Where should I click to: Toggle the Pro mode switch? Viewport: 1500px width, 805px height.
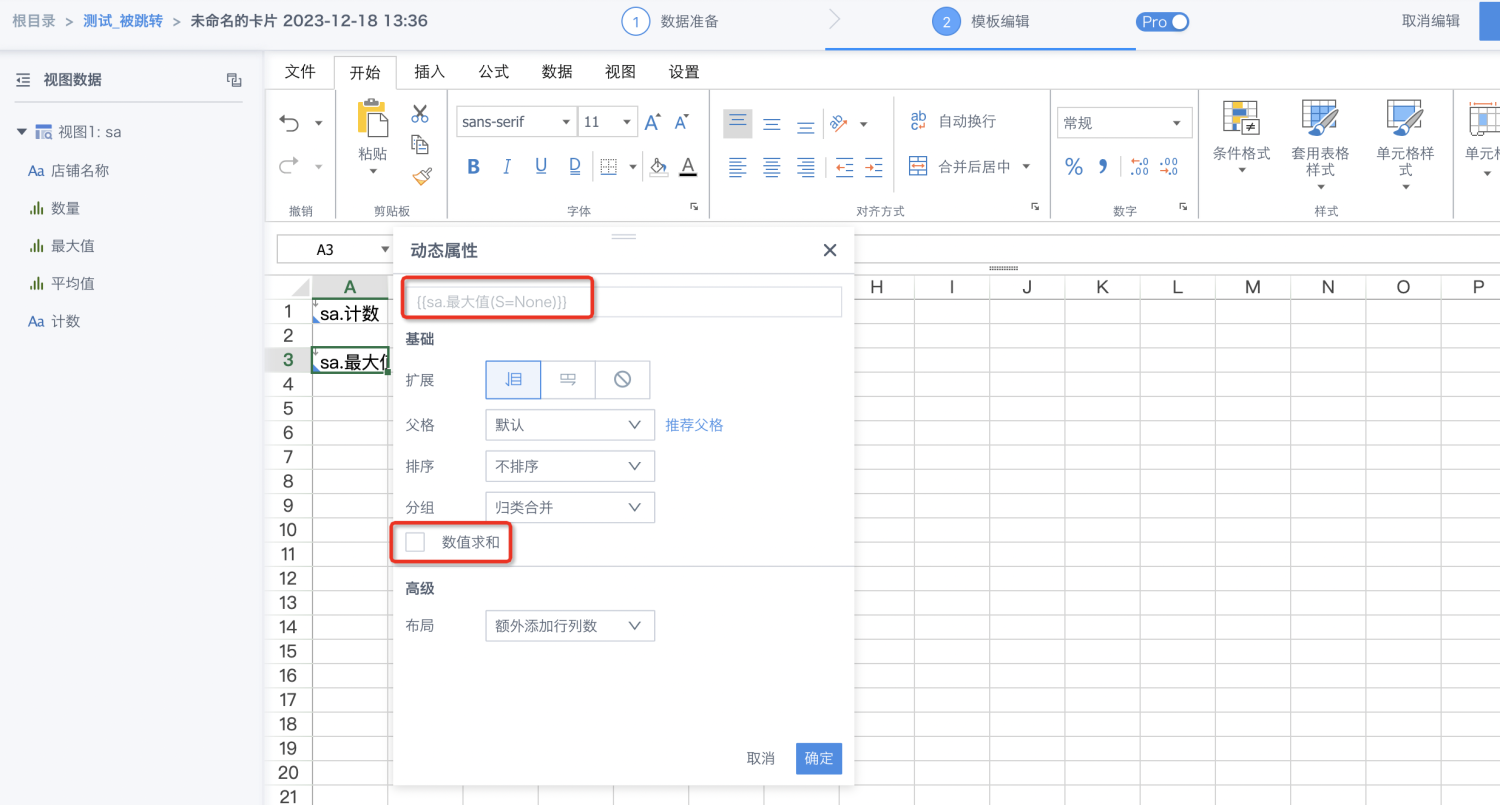[1162, 22]
